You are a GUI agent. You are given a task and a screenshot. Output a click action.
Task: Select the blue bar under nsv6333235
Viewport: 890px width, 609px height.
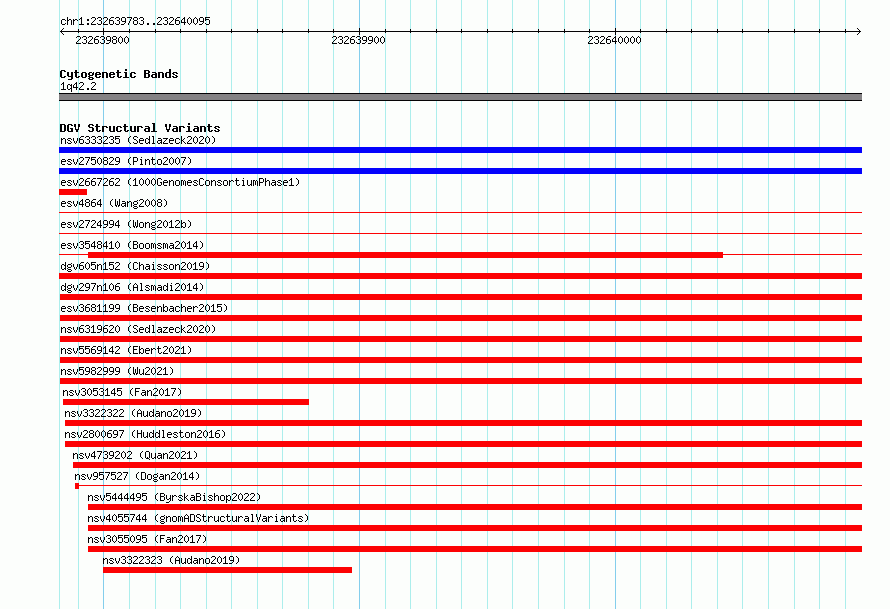(x=460, y=150)
